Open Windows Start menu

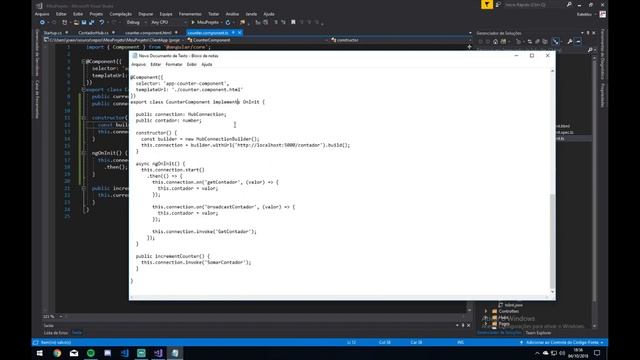click(40, 353)
